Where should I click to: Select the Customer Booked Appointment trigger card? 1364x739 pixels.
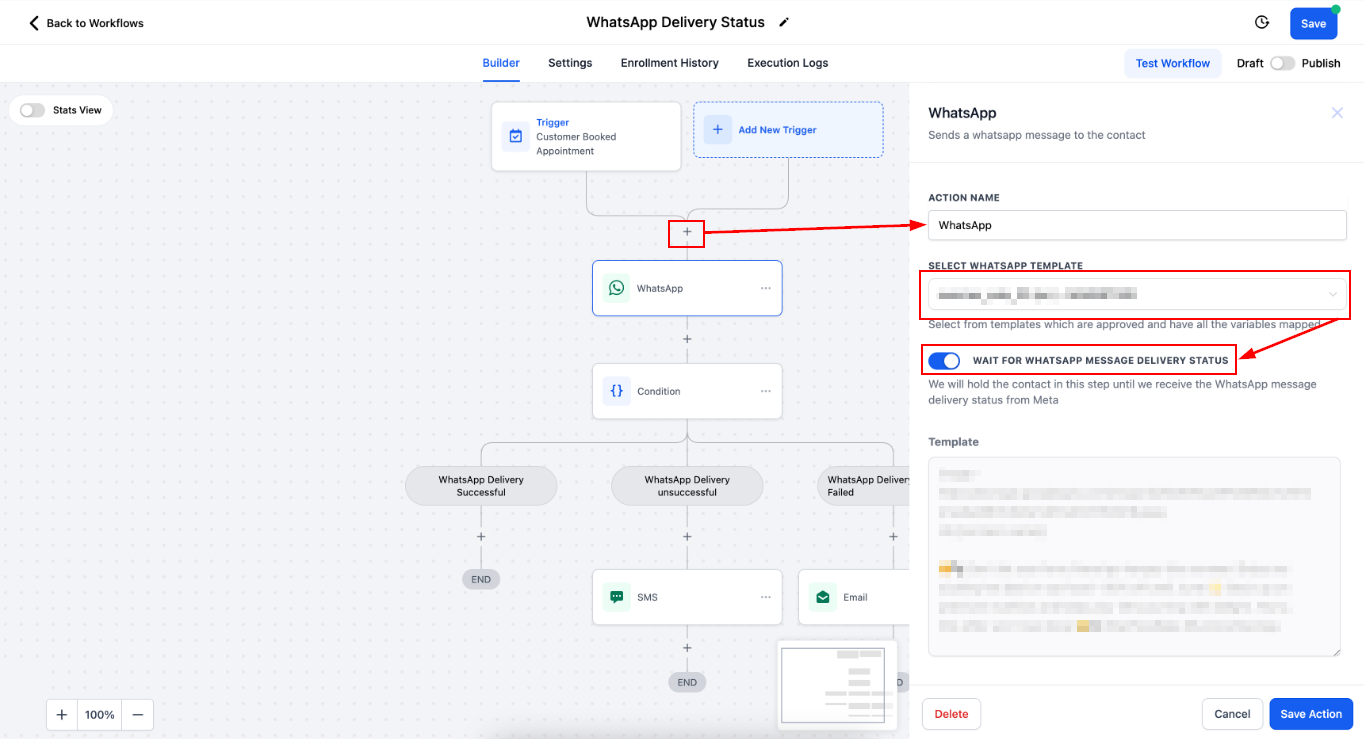[586, 136]
